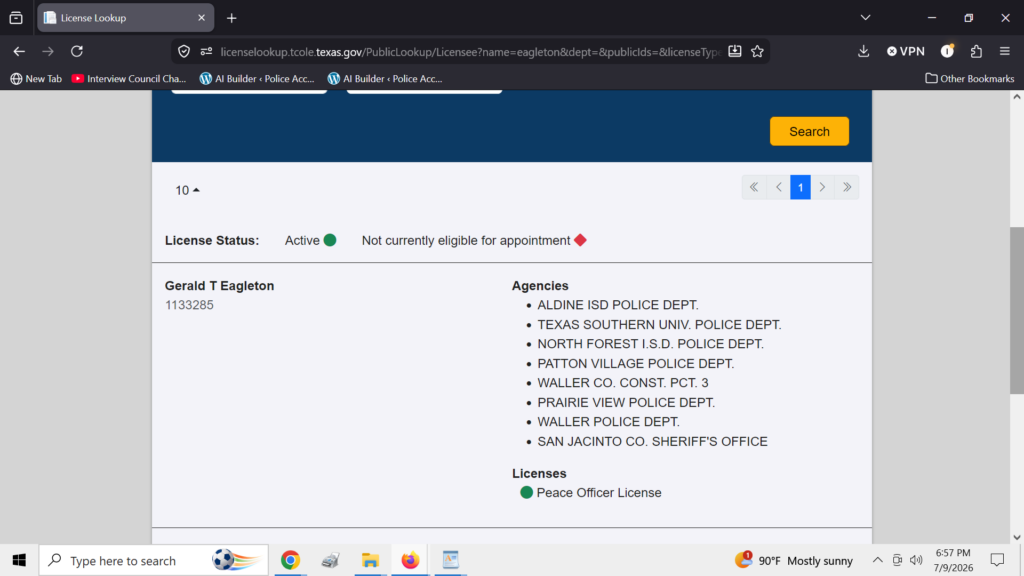Click WALLER CO. CONST. PCT. 3 entry
Viewport: 1024px width, 576px height.
point(622,383)
